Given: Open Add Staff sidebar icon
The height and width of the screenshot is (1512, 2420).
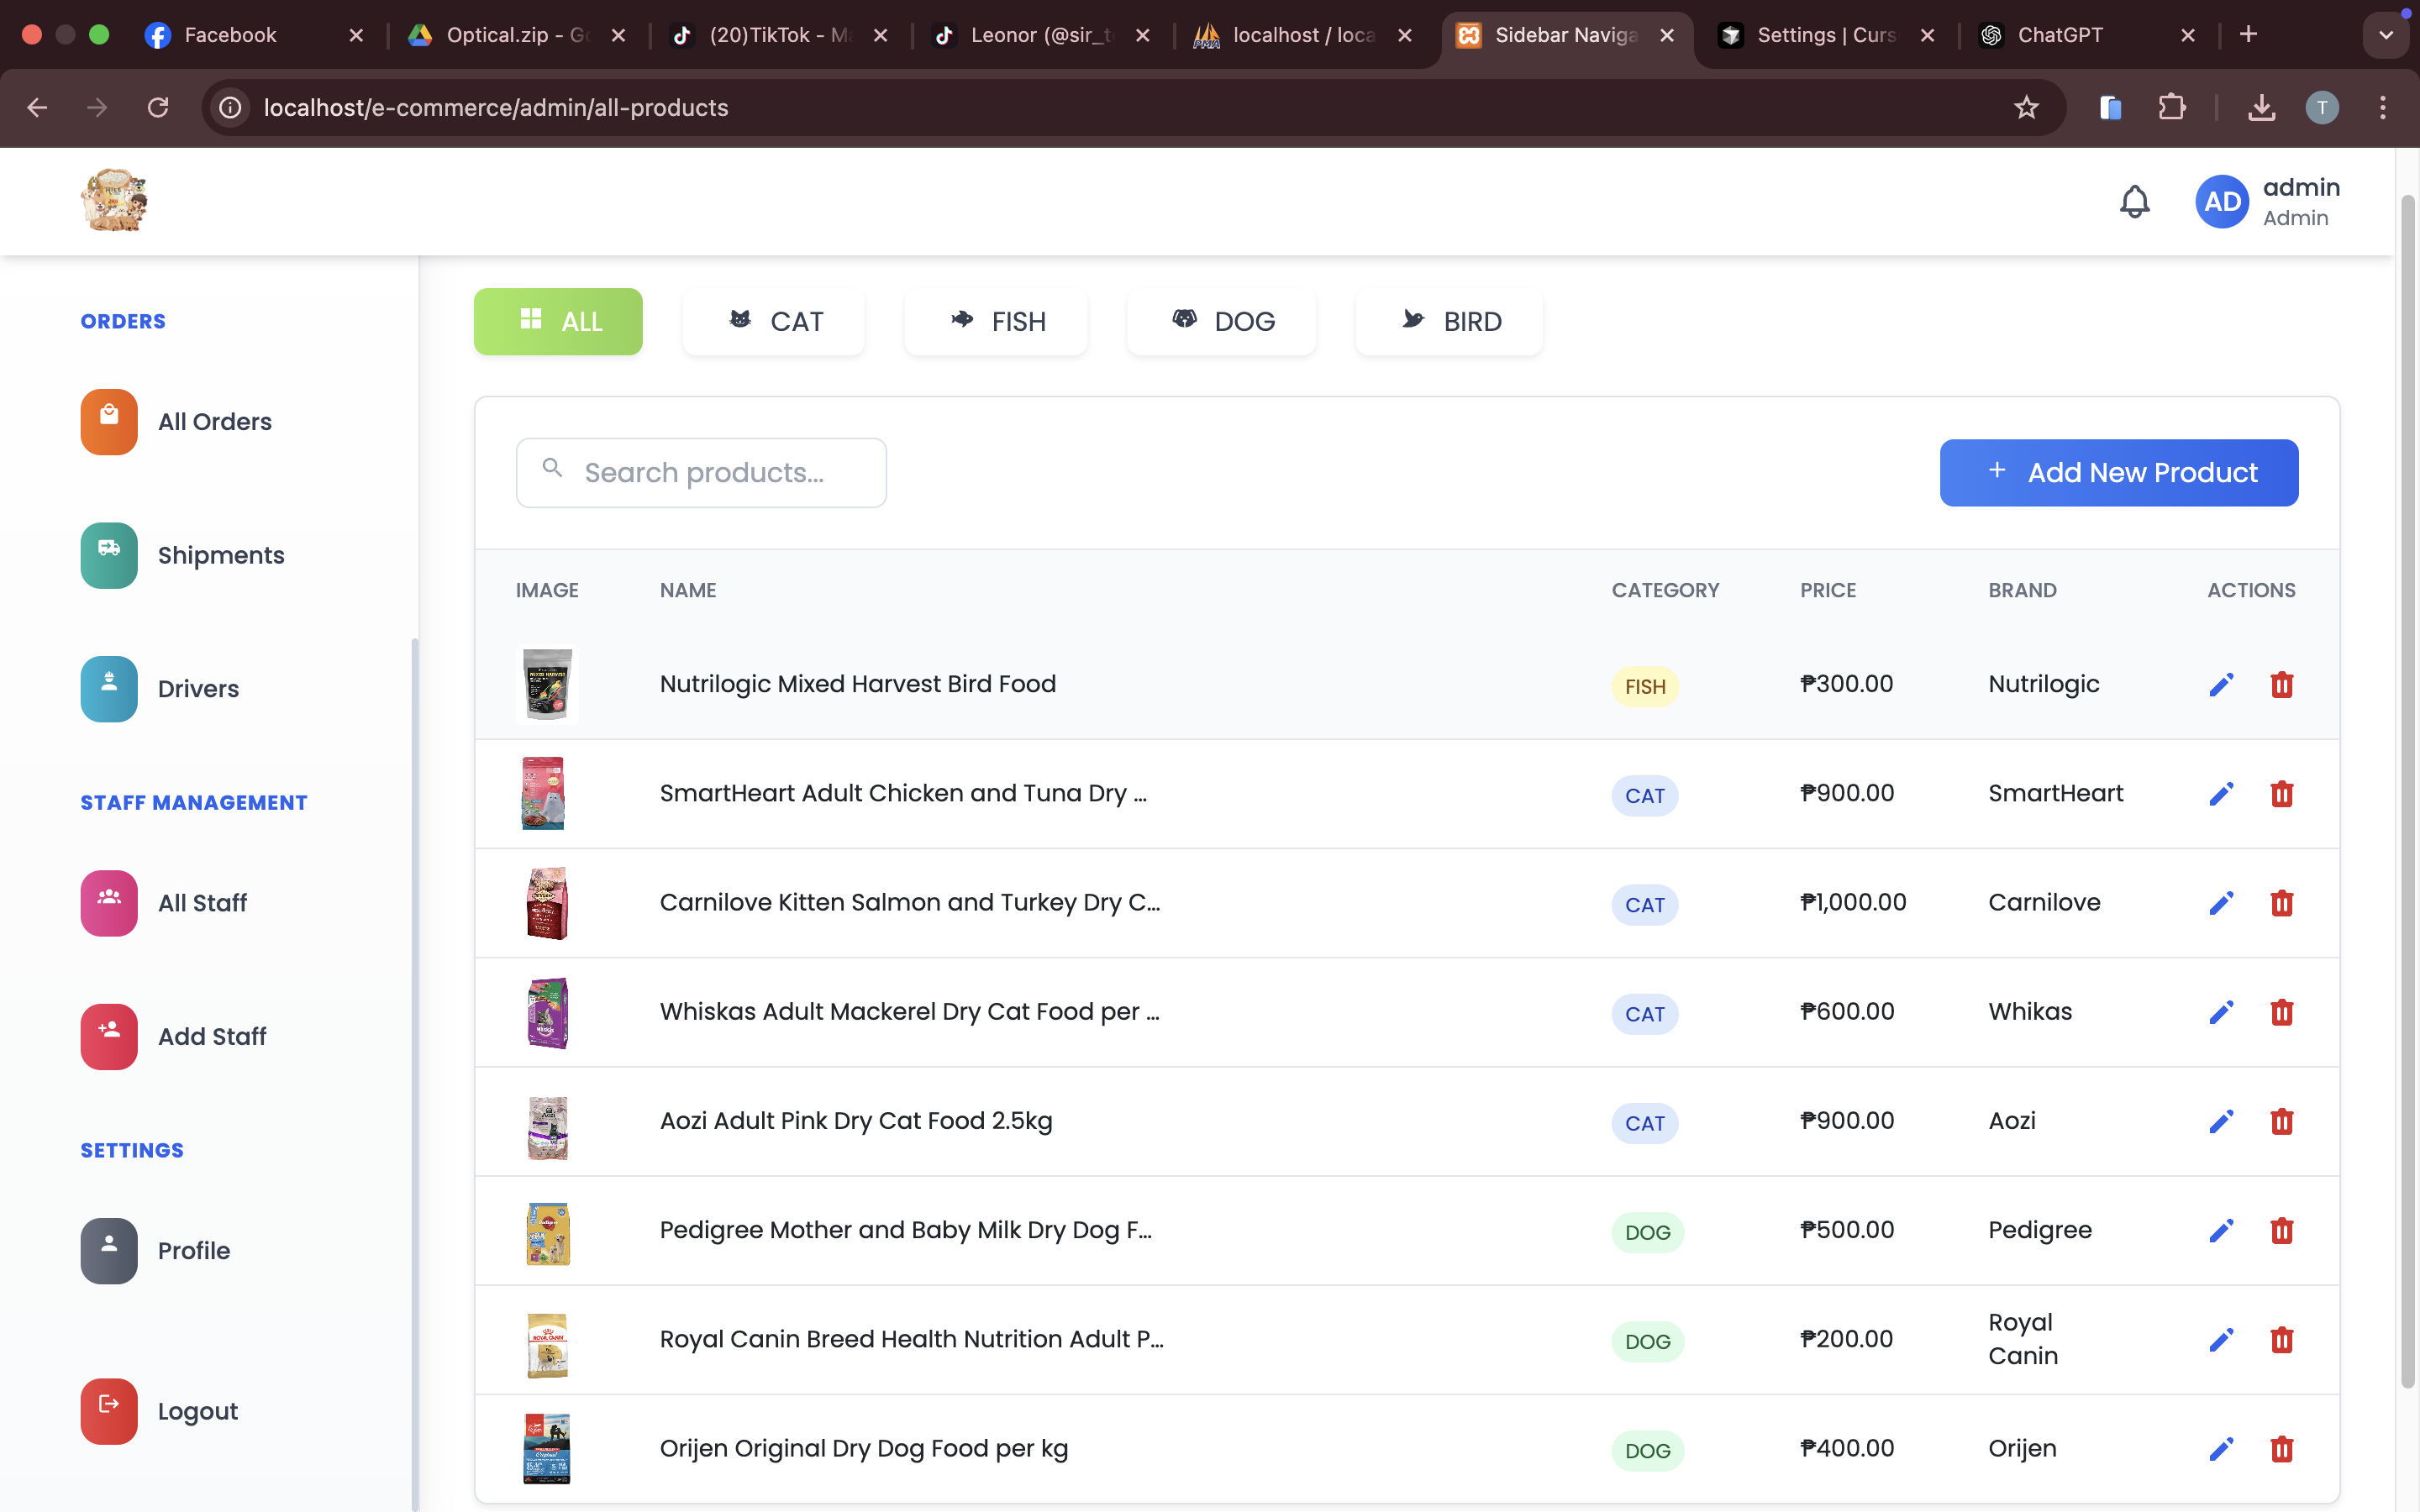Looking at the screenshot, I should (109, 1037).
